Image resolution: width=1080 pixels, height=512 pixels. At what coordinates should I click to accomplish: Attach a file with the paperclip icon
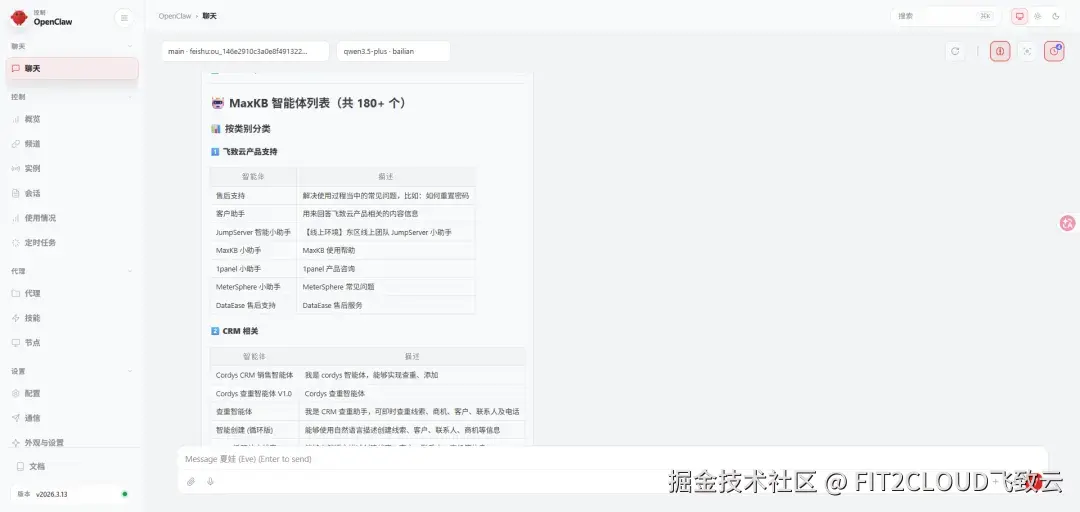tap(191, 481)
